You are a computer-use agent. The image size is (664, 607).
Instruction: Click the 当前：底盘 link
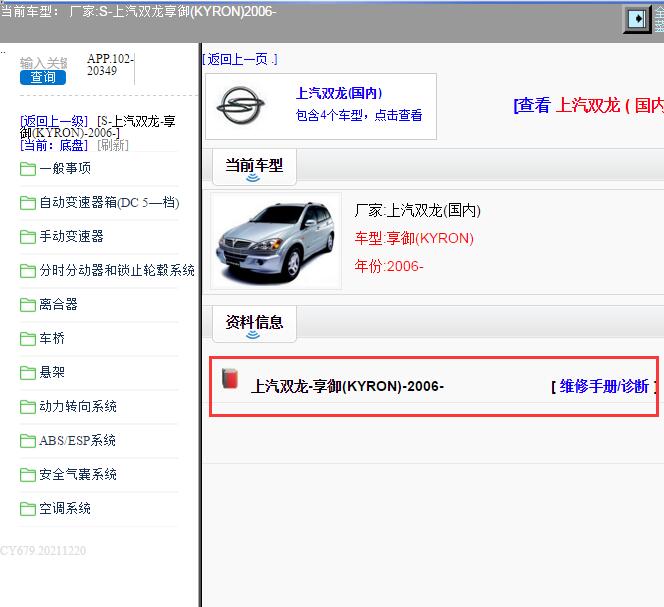(x=54, y=145)
